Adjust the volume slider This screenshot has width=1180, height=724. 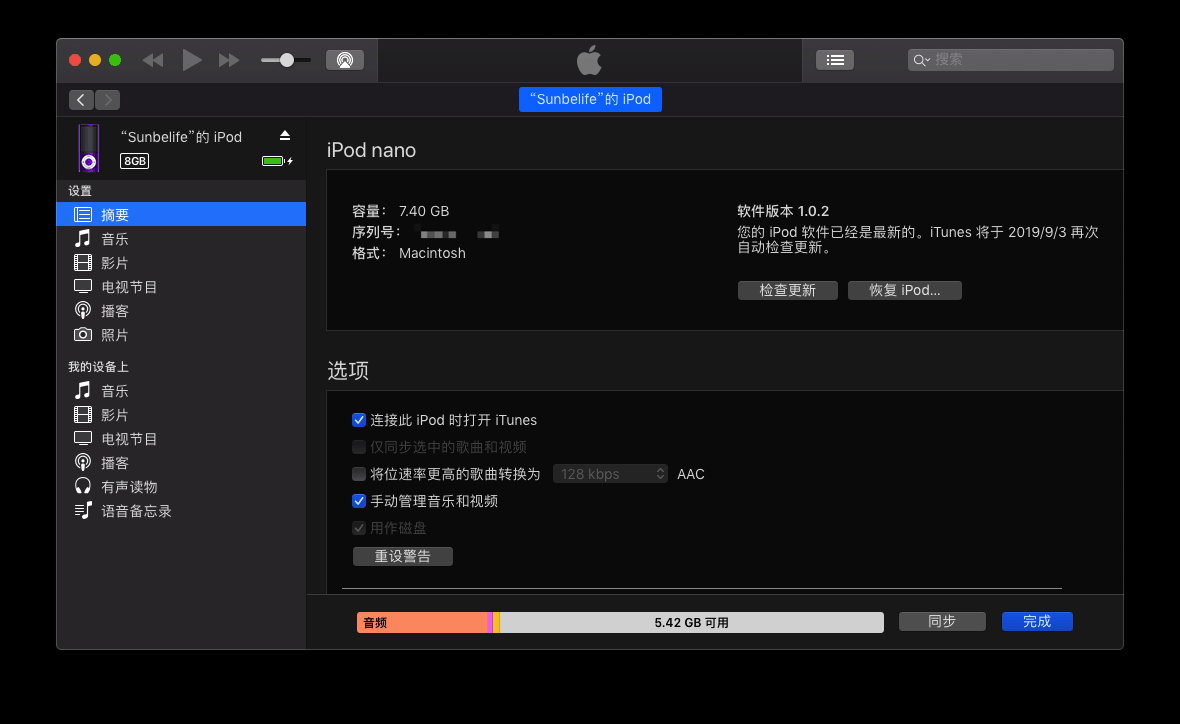285,59
